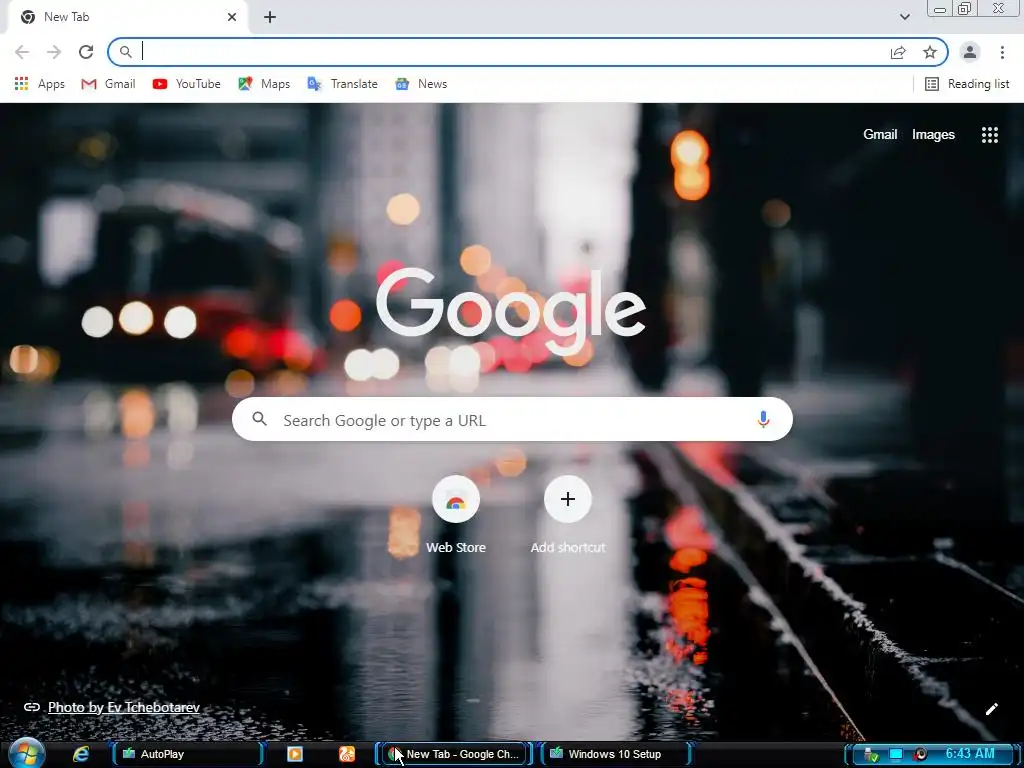
Task: Open the Reading list panel
Action: pyautogui.click(x=967, y=84)
